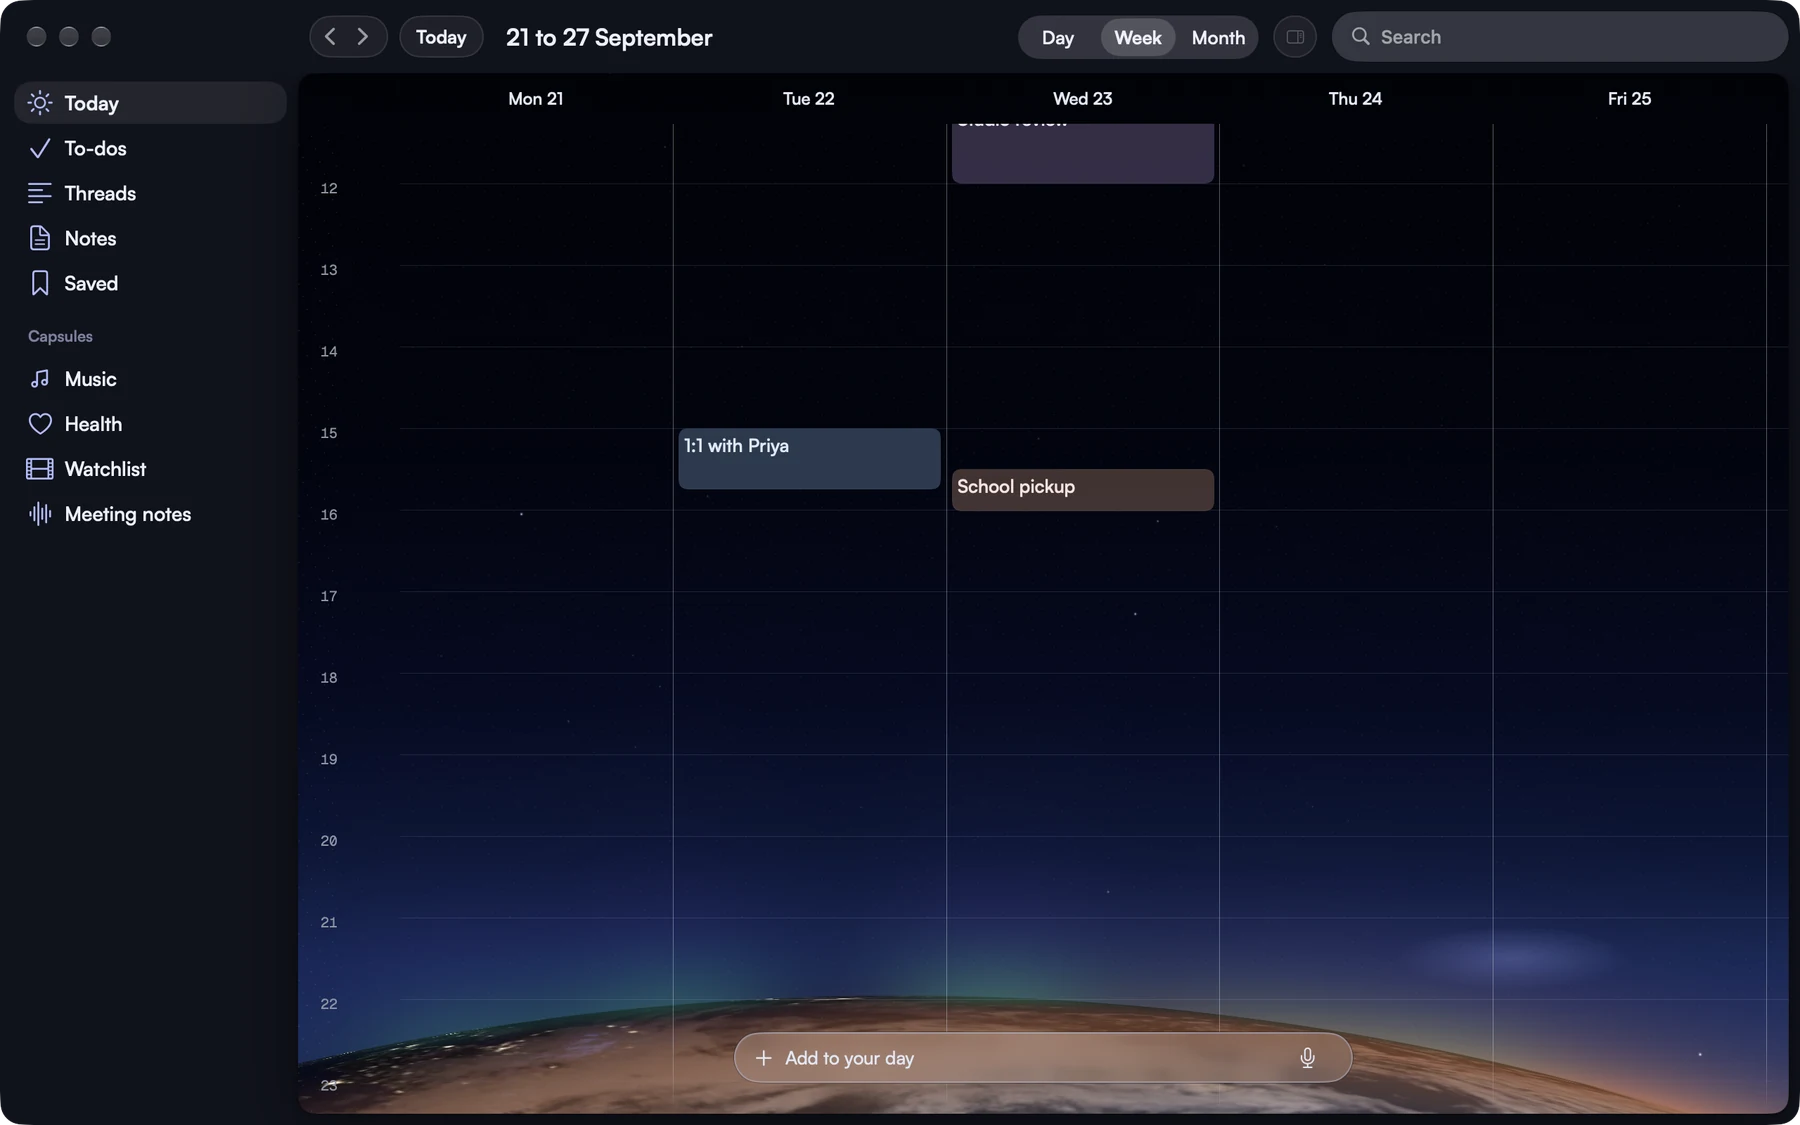Open the Watchlist film icon
Image resolution: width=1800 pixels, height=1125 pixels.
click(40, 469)
